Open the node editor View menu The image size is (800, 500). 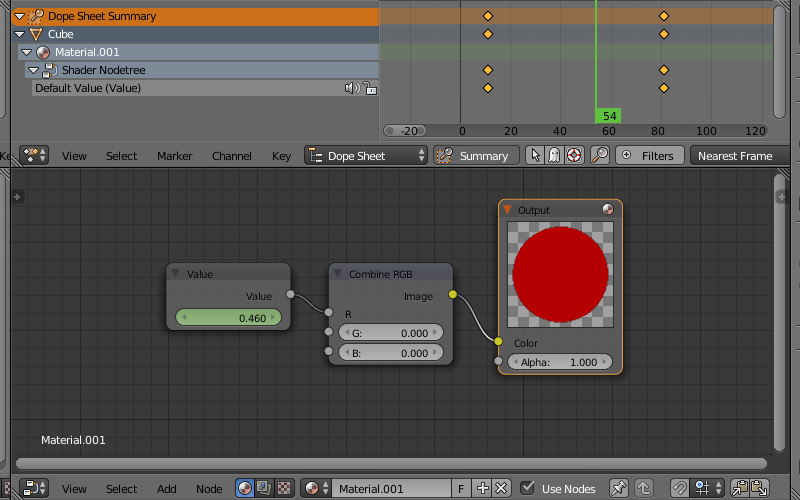tap(74, 489)
